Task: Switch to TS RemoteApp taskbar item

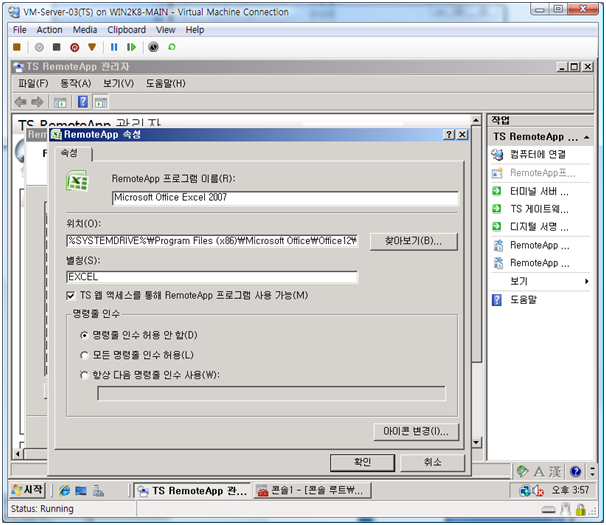Action: click(192, 491)
